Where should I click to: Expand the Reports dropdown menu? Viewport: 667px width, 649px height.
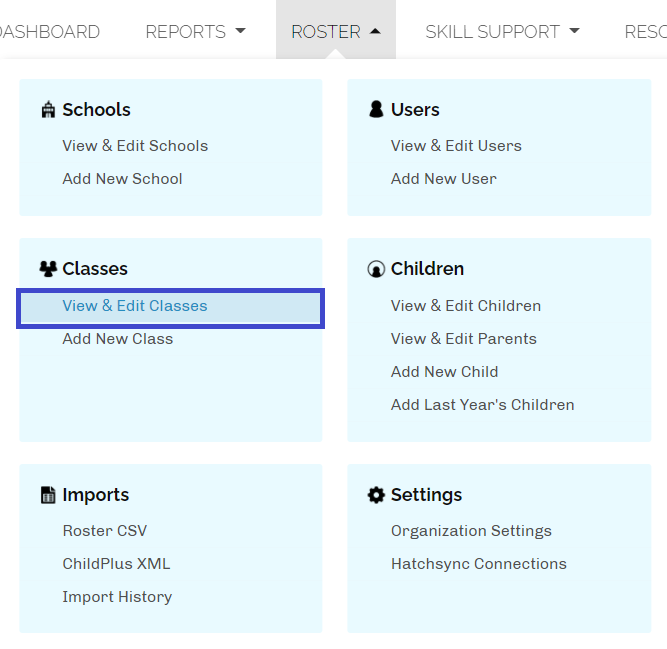(x=195, y=32)
